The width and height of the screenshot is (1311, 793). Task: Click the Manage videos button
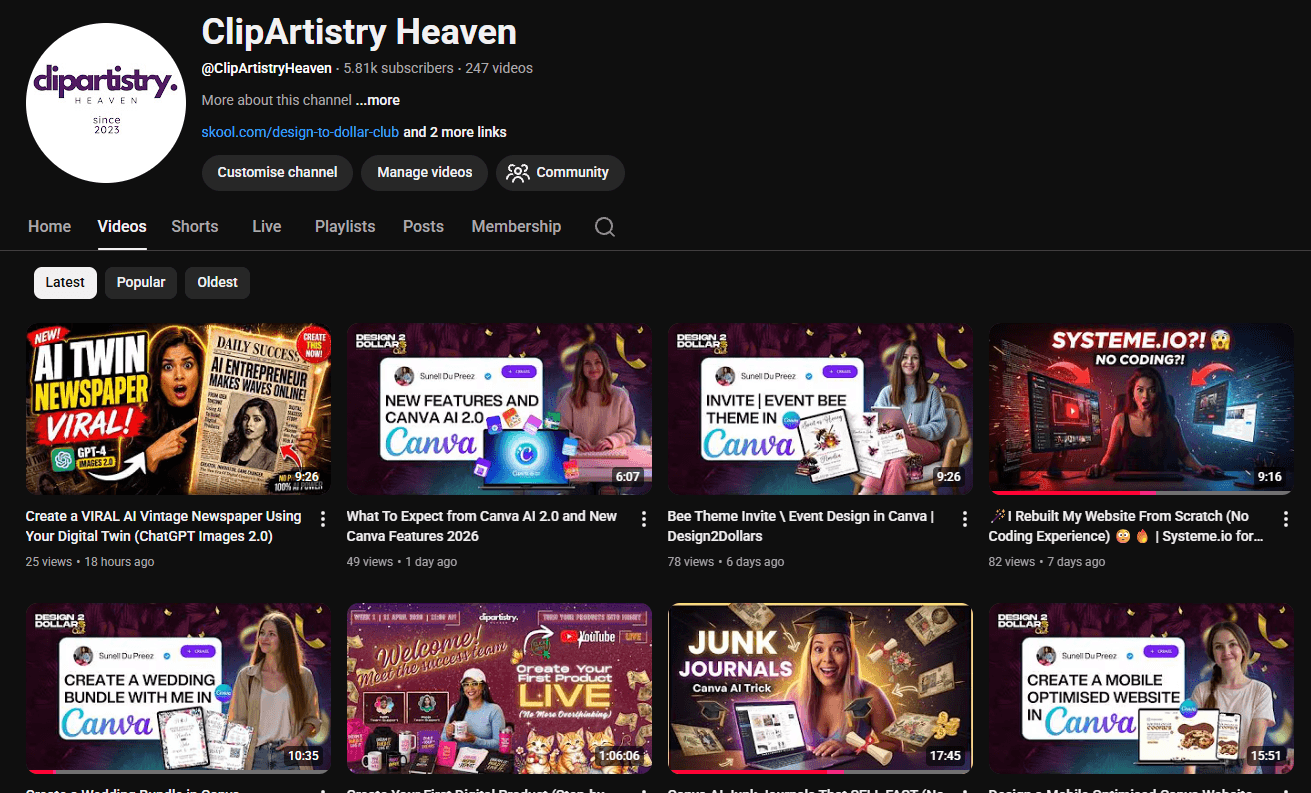425,172
